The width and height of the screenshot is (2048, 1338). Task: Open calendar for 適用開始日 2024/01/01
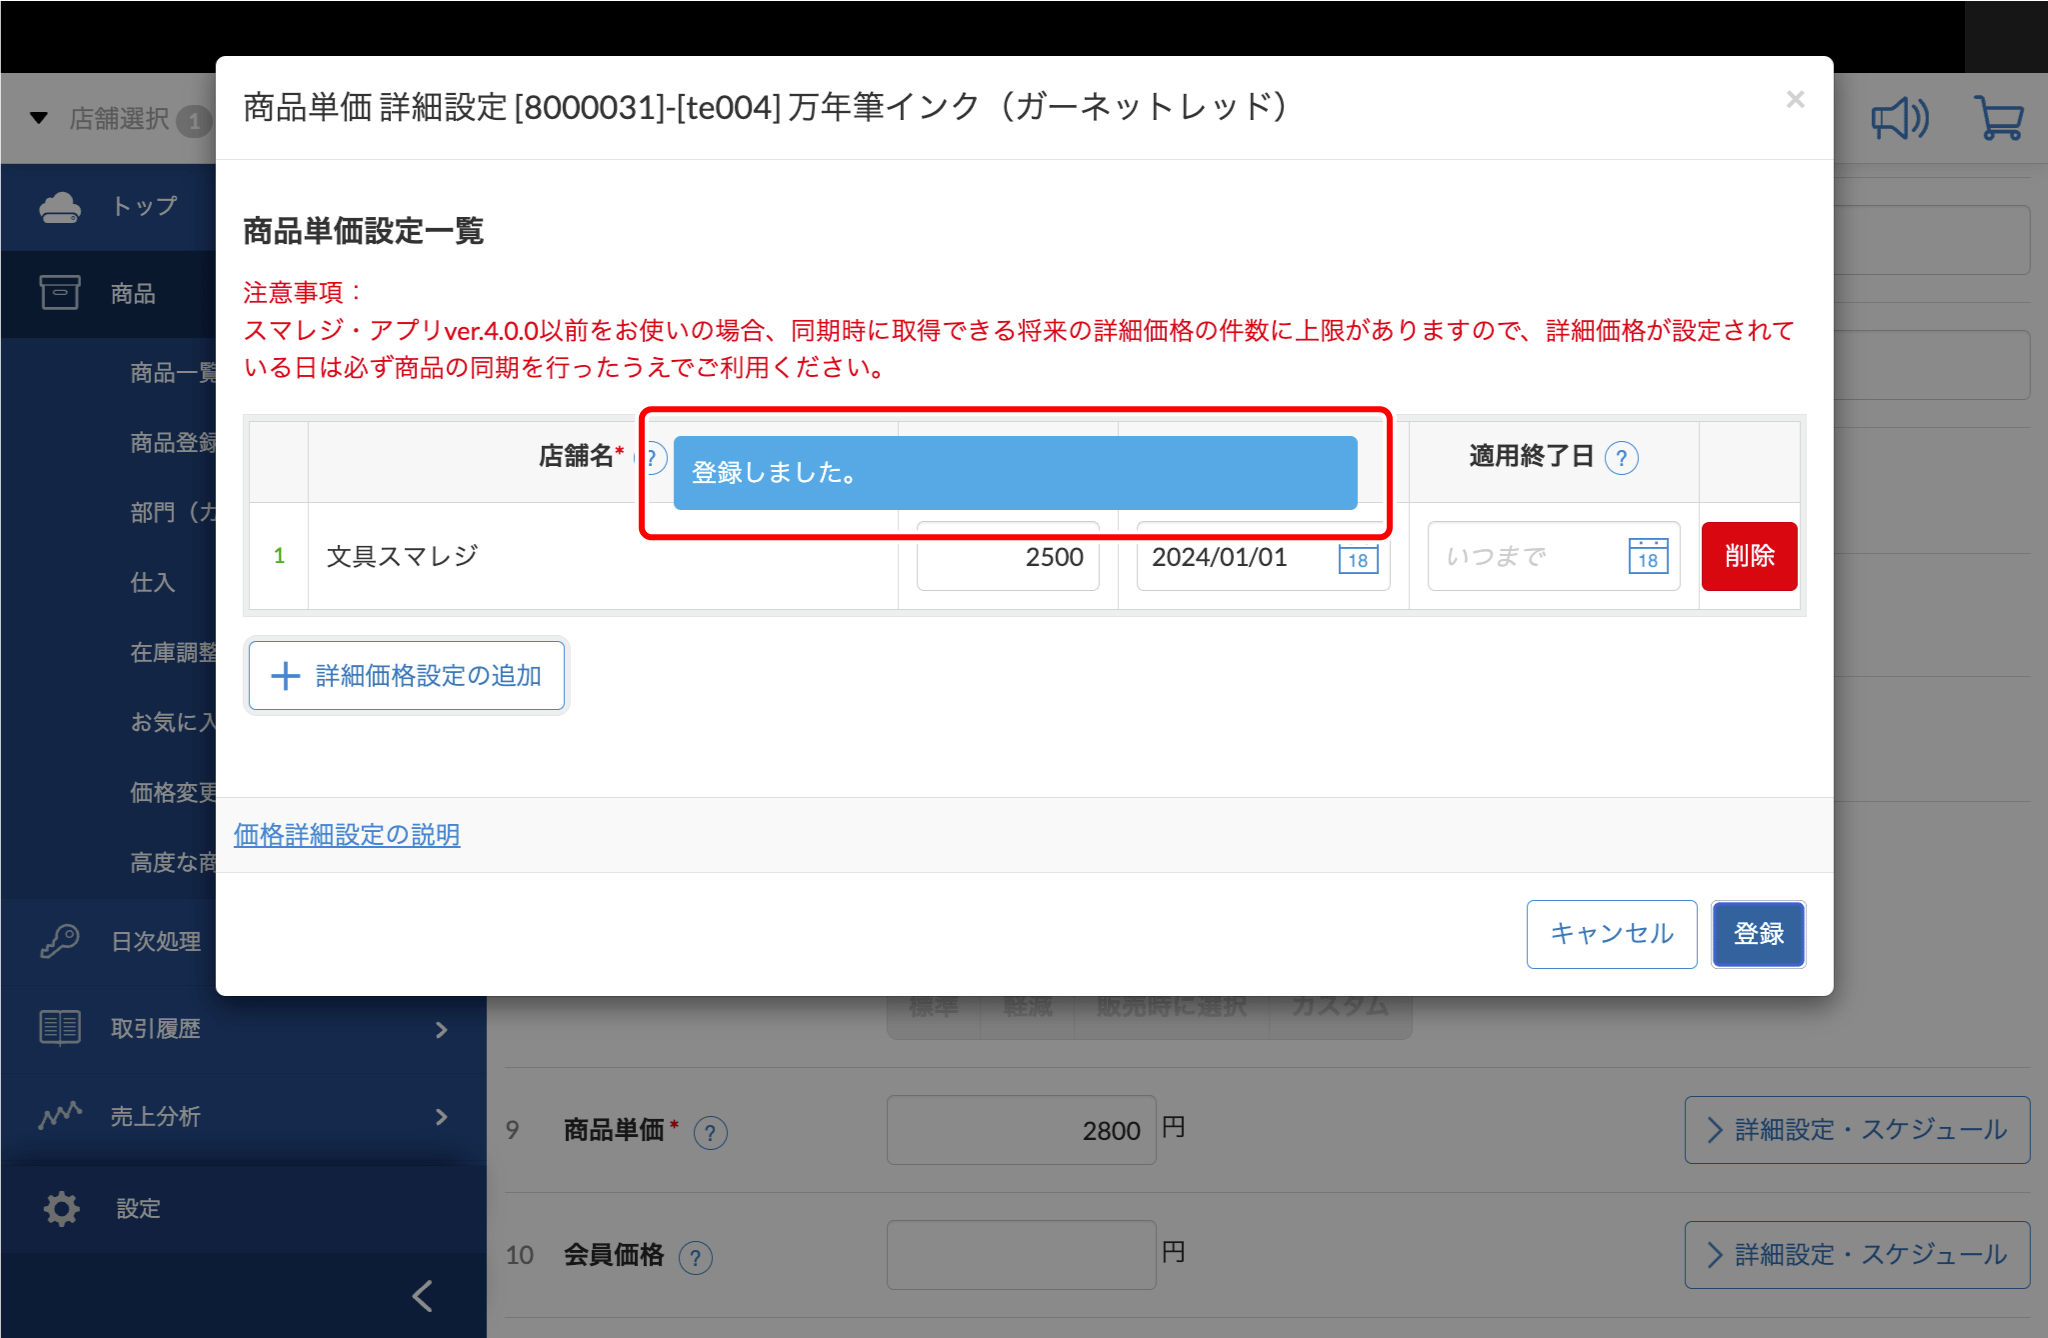point(1358,557)
